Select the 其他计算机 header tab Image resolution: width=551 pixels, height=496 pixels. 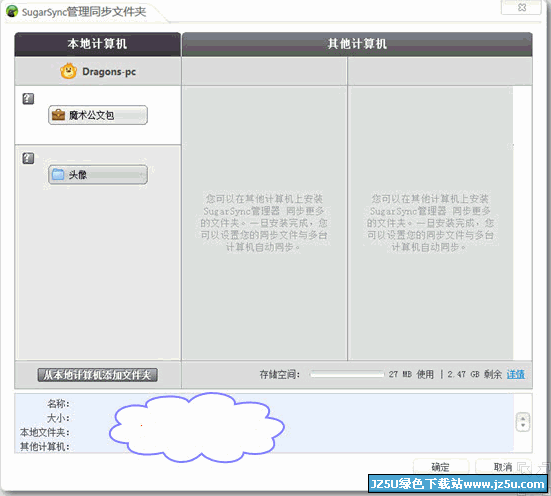[x=357, y=44]
